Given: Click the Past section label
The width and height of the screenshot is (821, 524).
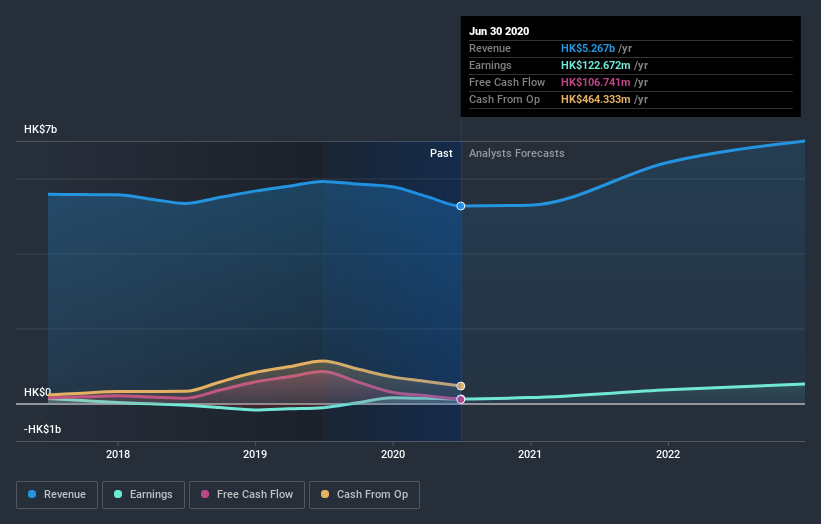Looking at the screenshot, I should click(x=441, y=153).
